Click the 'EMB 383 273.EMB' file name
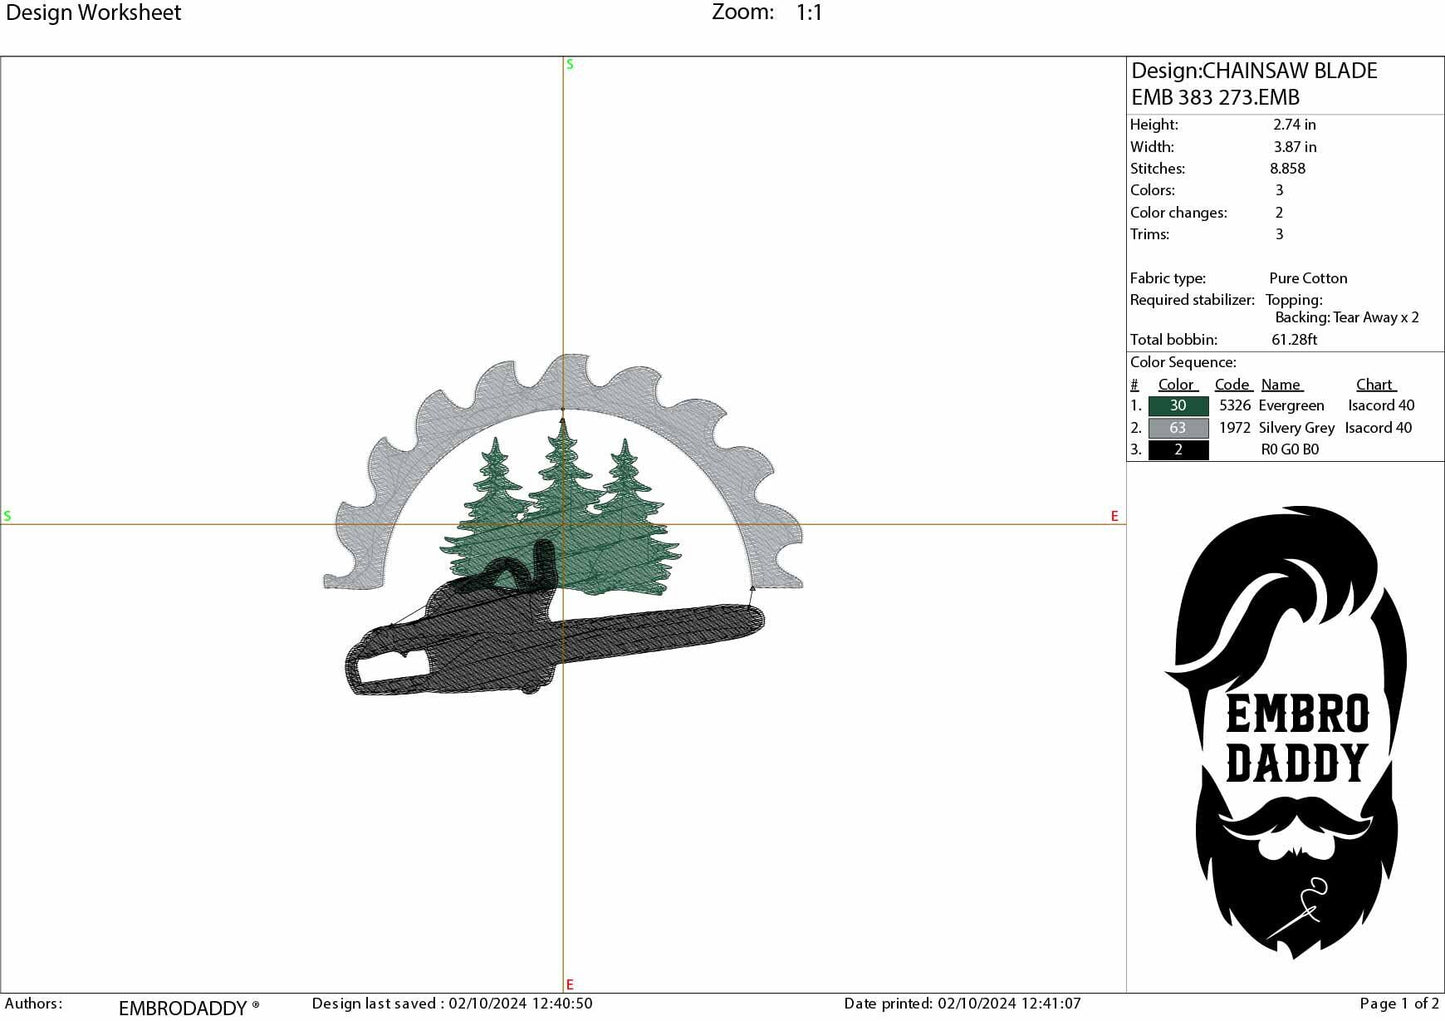The height and width of the screenshot is (1021, 1445). click(x=1215, y=97)
